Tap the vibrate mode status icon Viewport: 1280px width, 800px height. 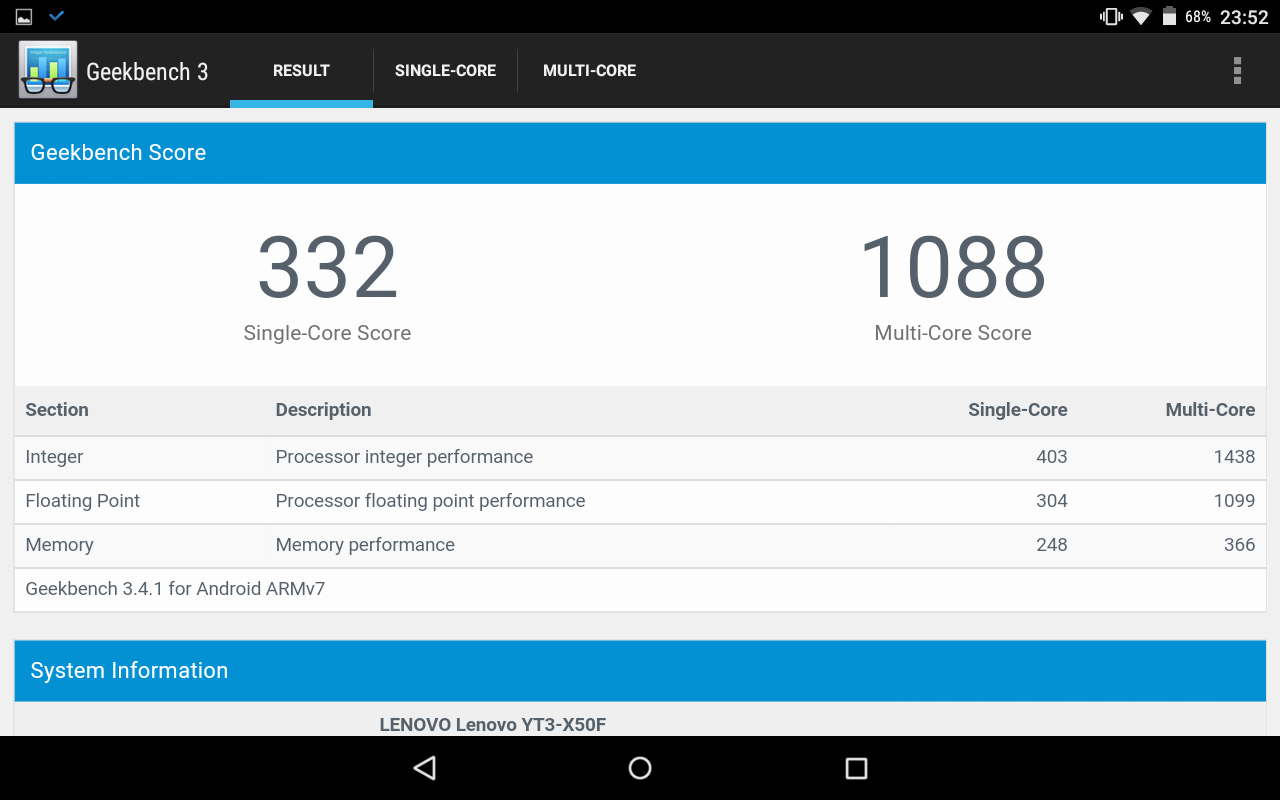click(x=1111, y=17)
